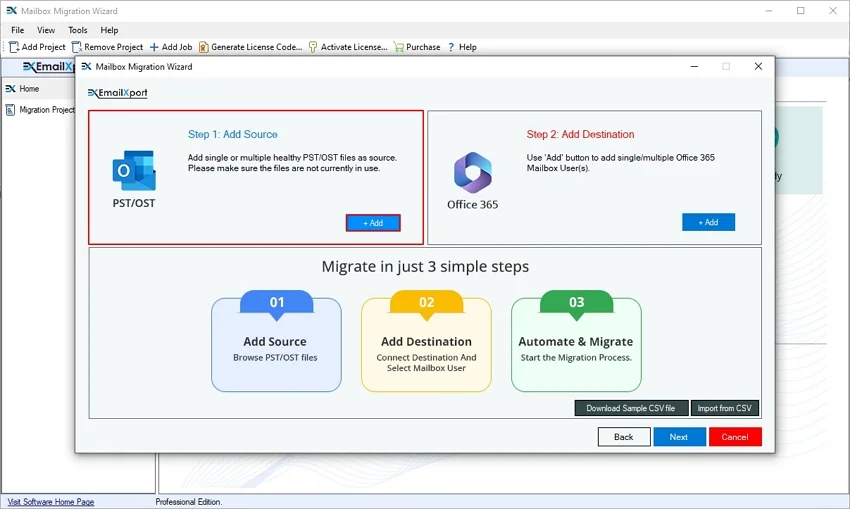Click the Activate License toolbar icon
The height and width of the screenshot is (509, 850).
point(313,47)
